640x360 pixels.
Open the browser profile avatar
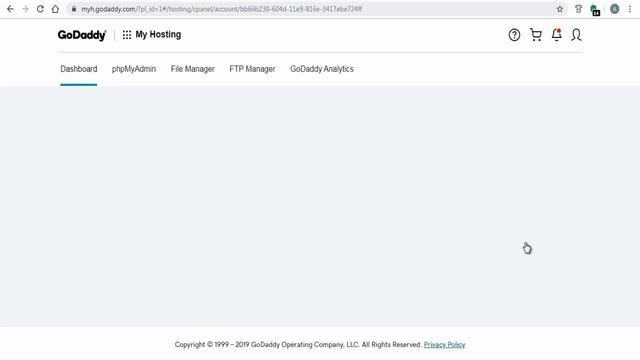coord(614,9)
